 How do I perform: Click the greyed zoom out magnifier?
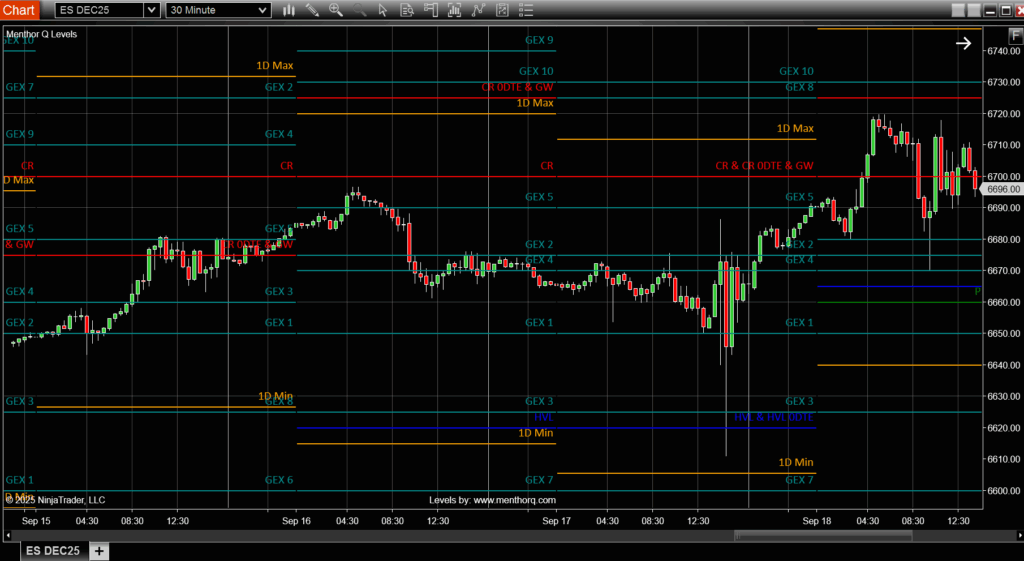(359, 10)
